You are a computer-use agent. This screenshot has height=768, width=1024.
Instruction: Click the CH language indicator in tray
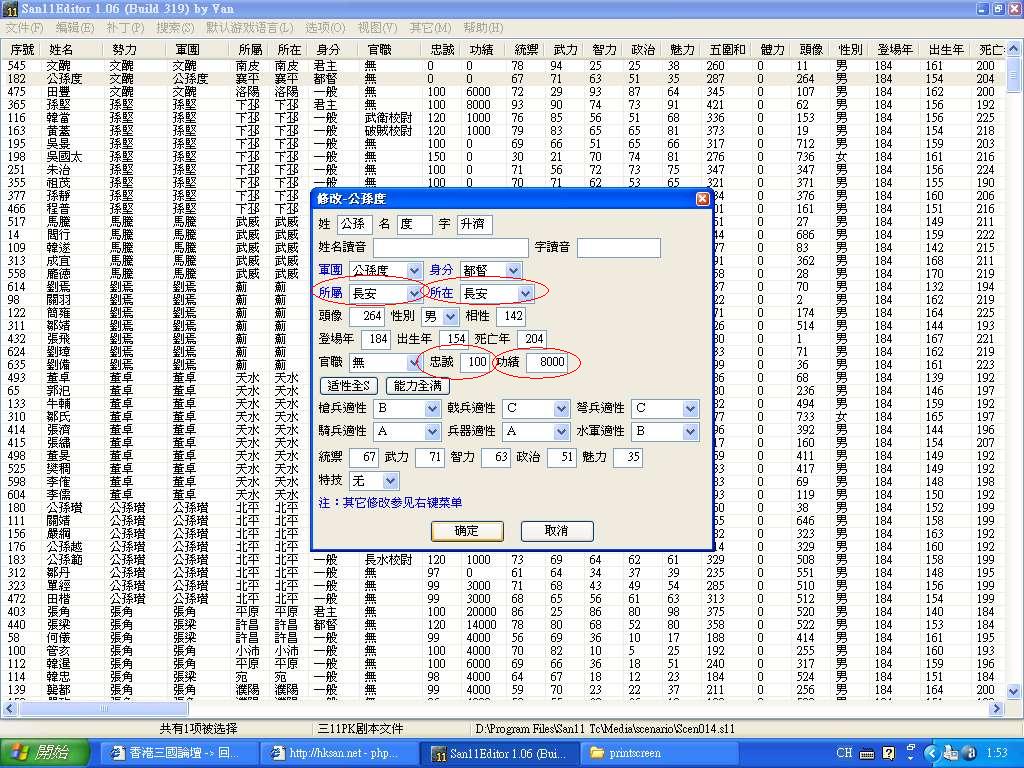[844, 753]
